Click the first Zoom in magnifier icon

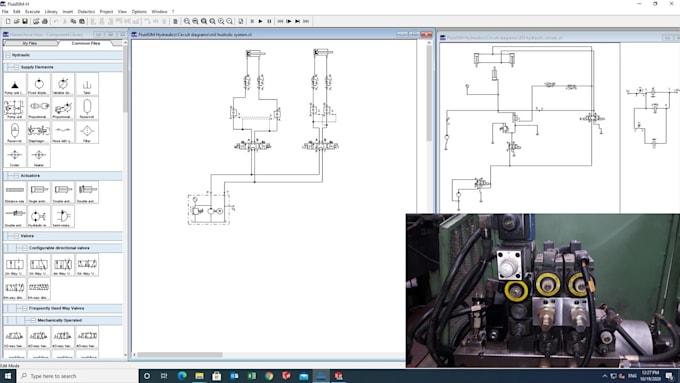(187, 21)
